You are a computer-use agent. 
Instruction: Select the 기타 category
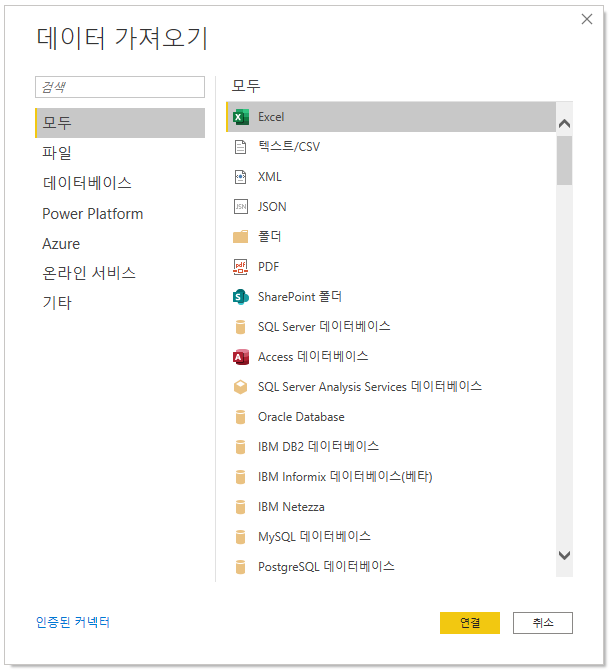(120, 303)
